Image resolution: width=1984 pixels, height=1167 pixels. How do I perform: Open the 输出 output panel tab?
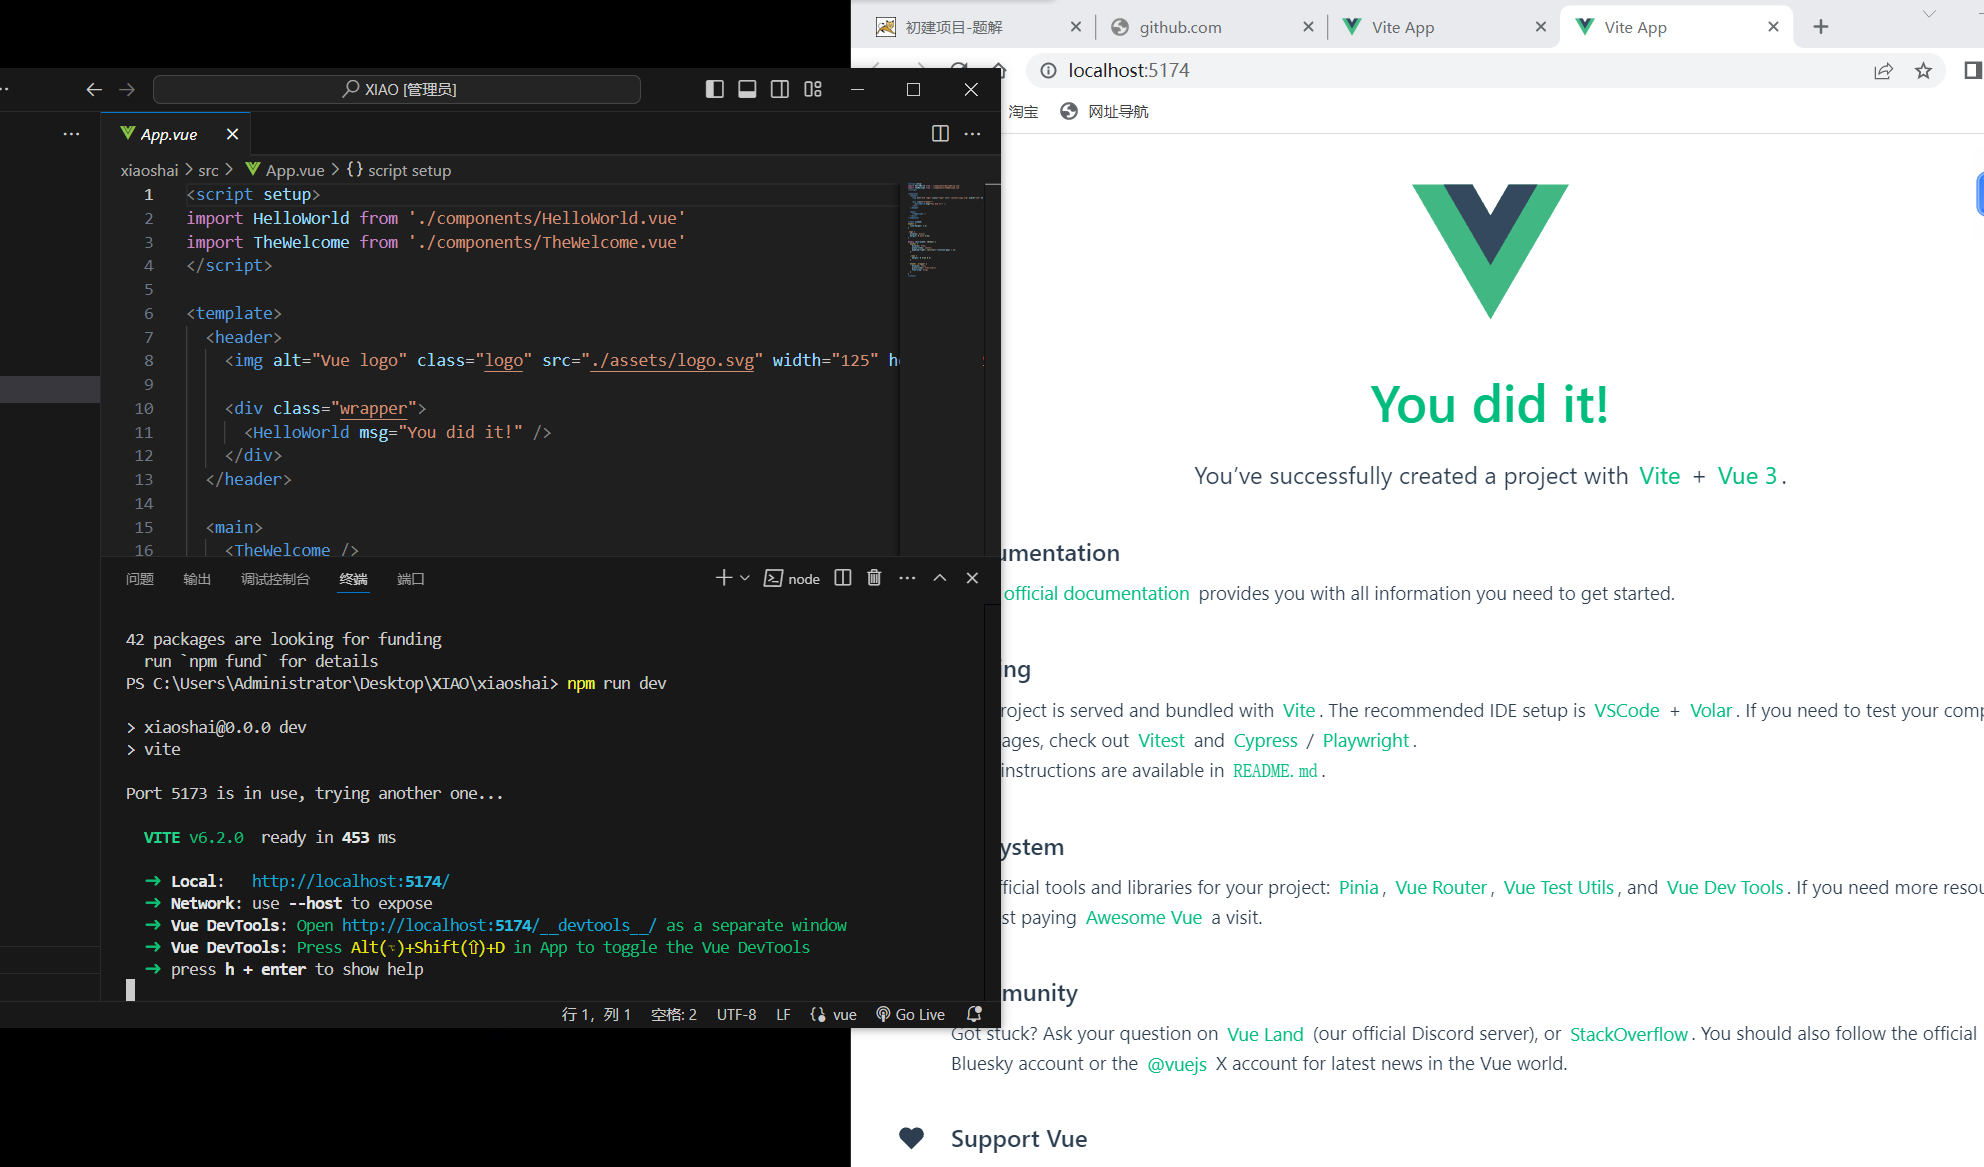click(x=197, y=579)
